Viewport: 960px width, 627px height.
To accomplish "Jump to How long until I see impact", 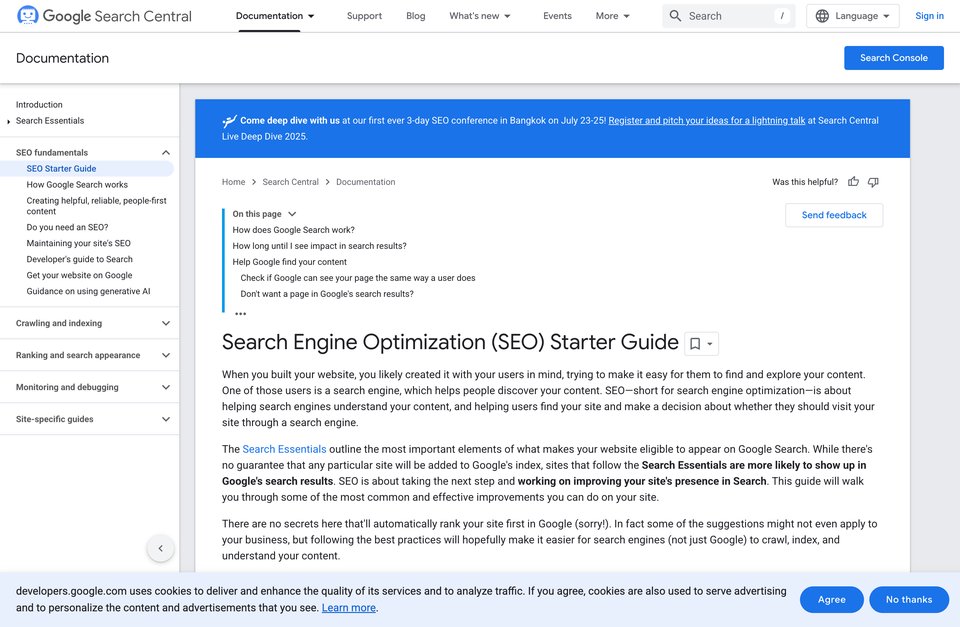I will [319, 246].
